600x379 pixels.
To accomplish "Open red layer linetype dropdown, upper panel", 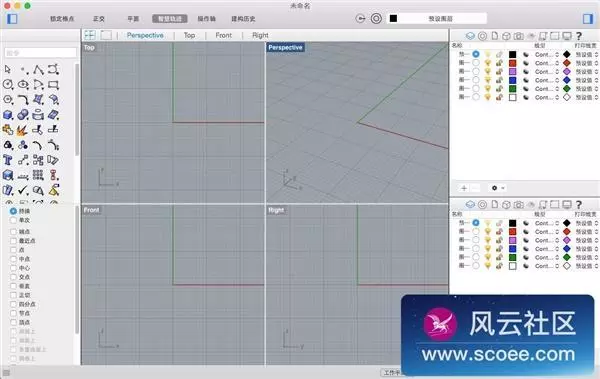I will click(547, 63).
